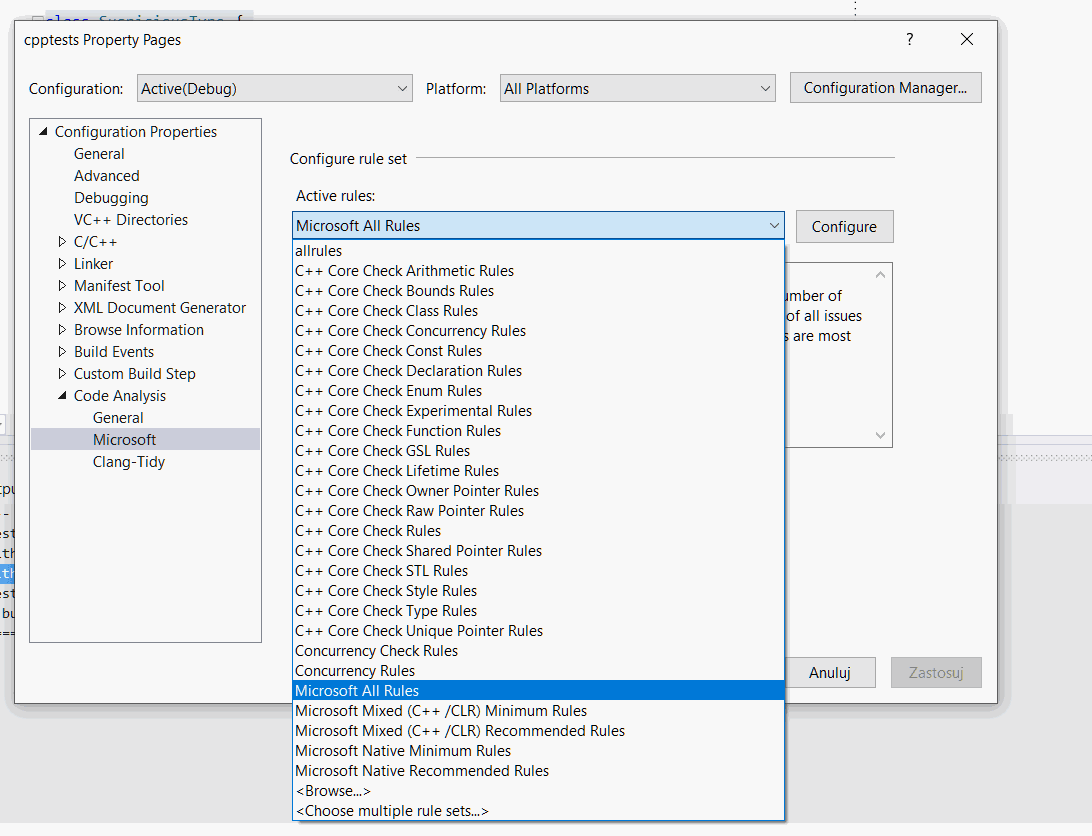Select the Clang-Tidy tree item

point(129,461)
